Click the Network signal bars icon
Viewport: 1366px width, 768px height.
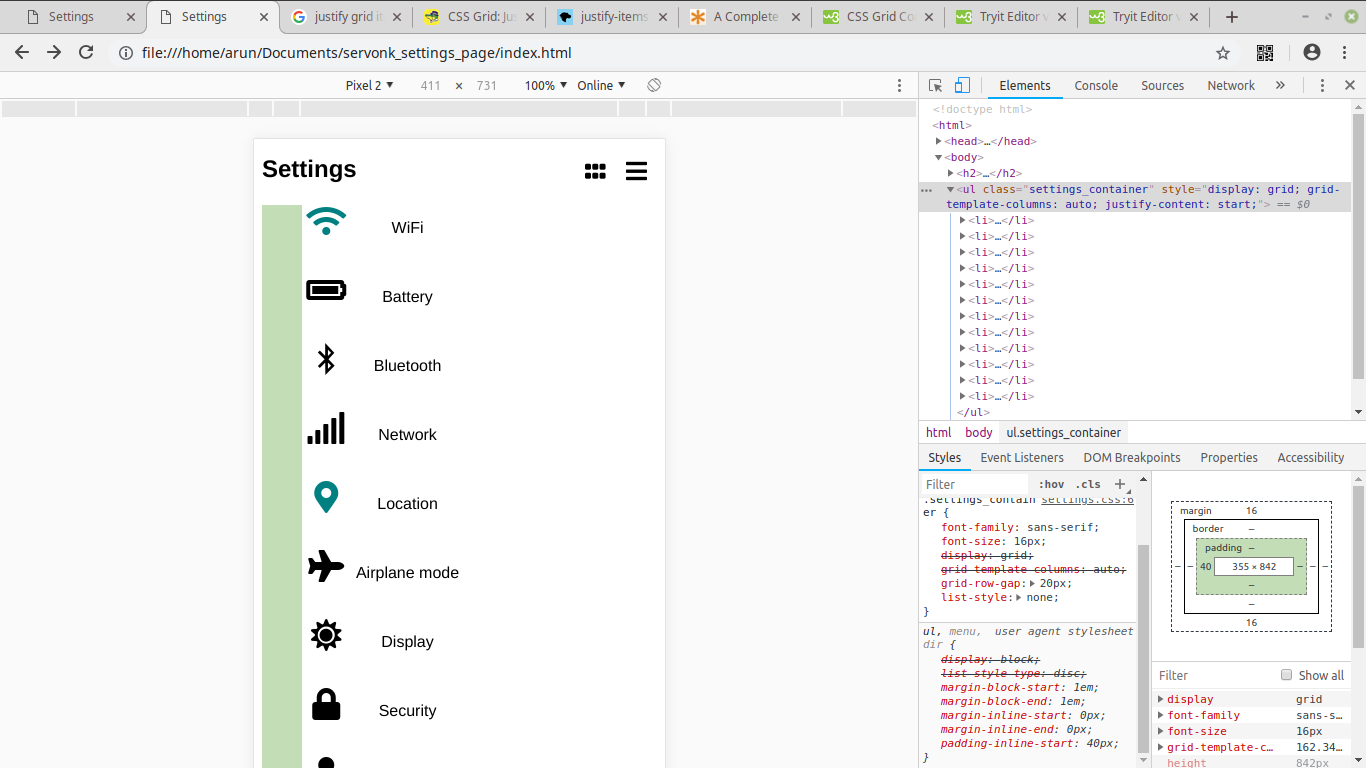tap(326, 428)
